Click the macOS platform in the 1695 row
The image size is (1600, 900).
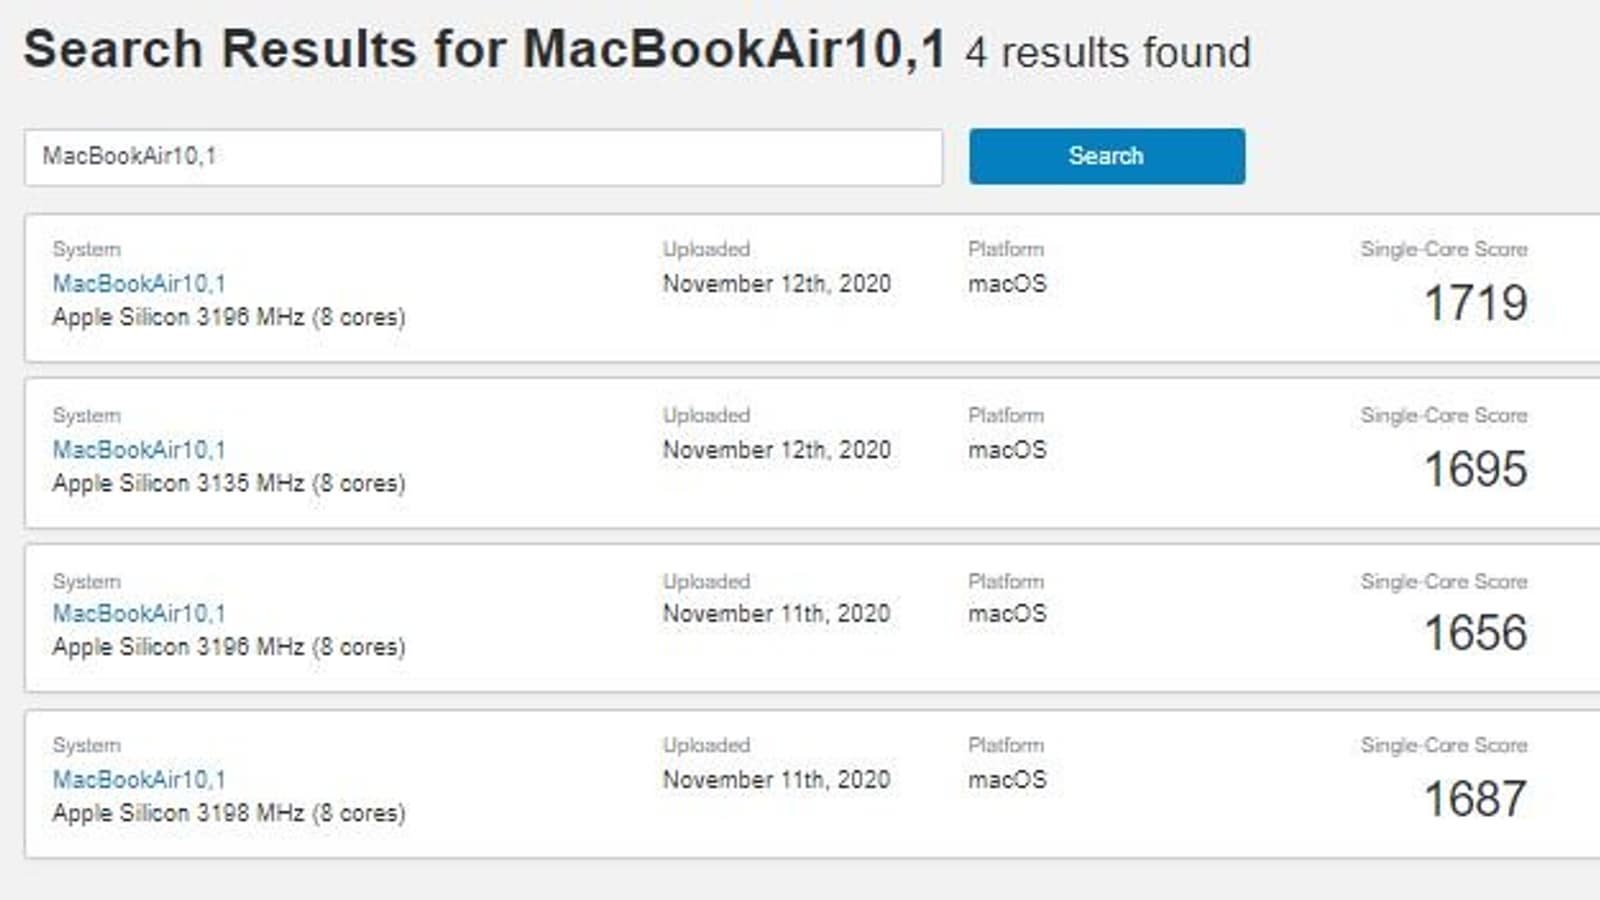[1007, 450]
